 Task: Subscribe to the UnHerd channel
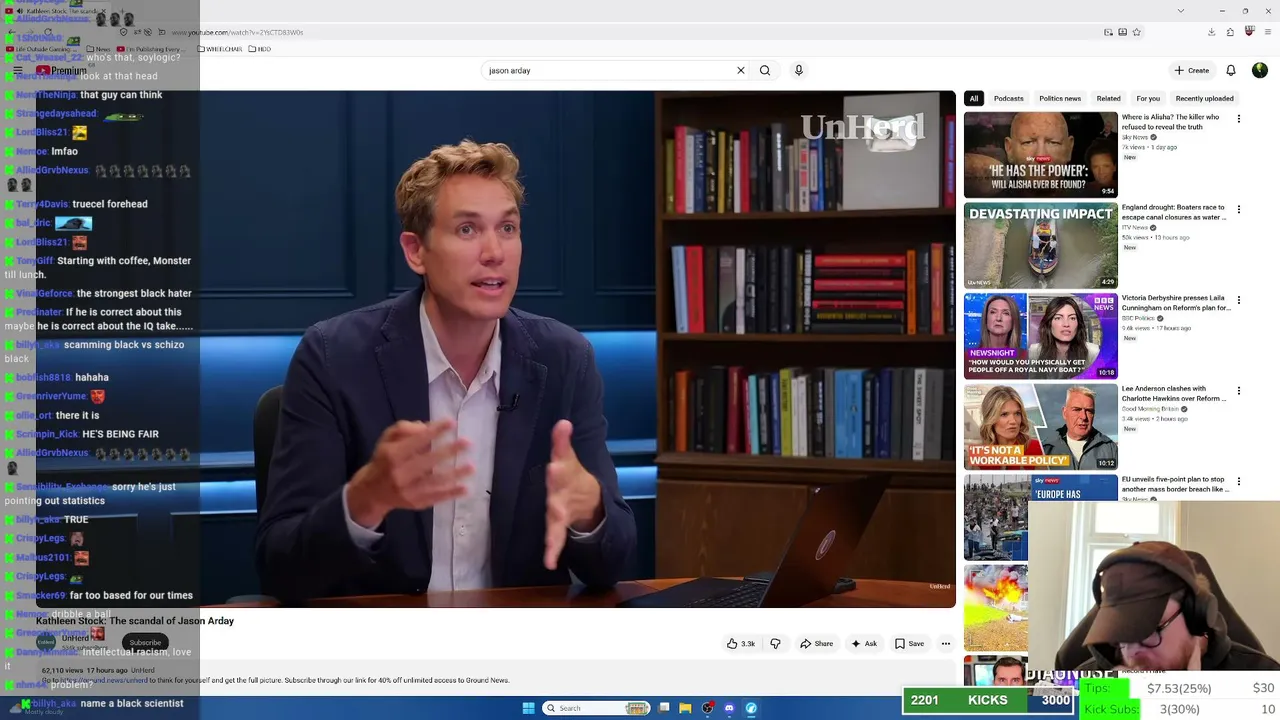(145, 642)
